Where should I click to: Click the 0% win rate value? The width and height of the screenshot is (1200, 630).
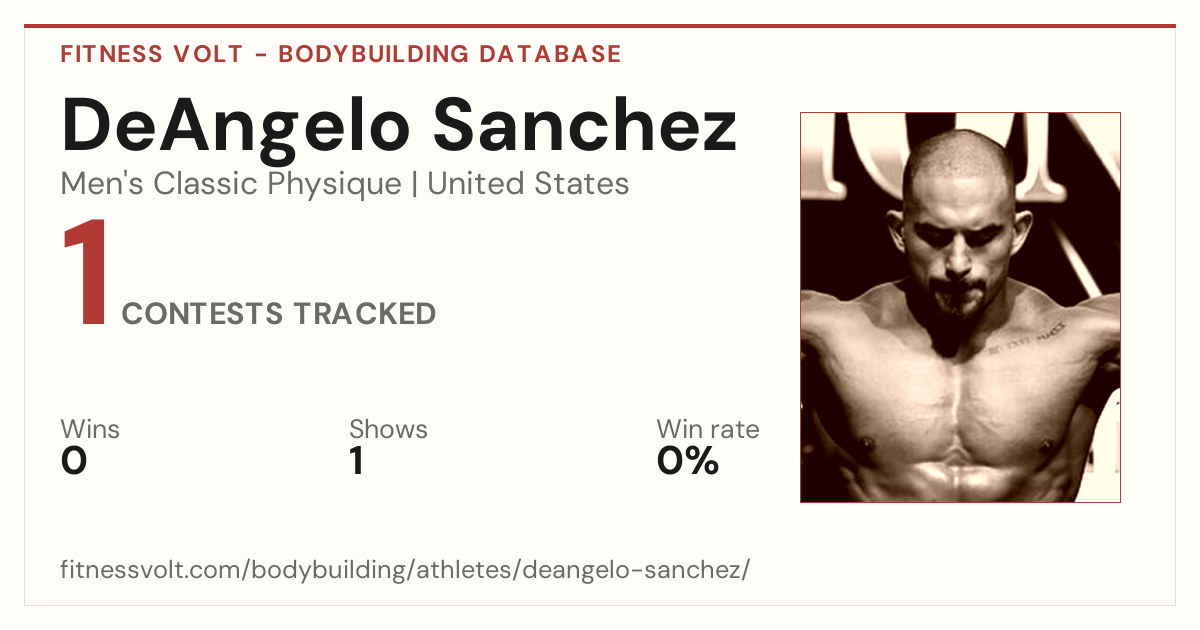(688, 461)
